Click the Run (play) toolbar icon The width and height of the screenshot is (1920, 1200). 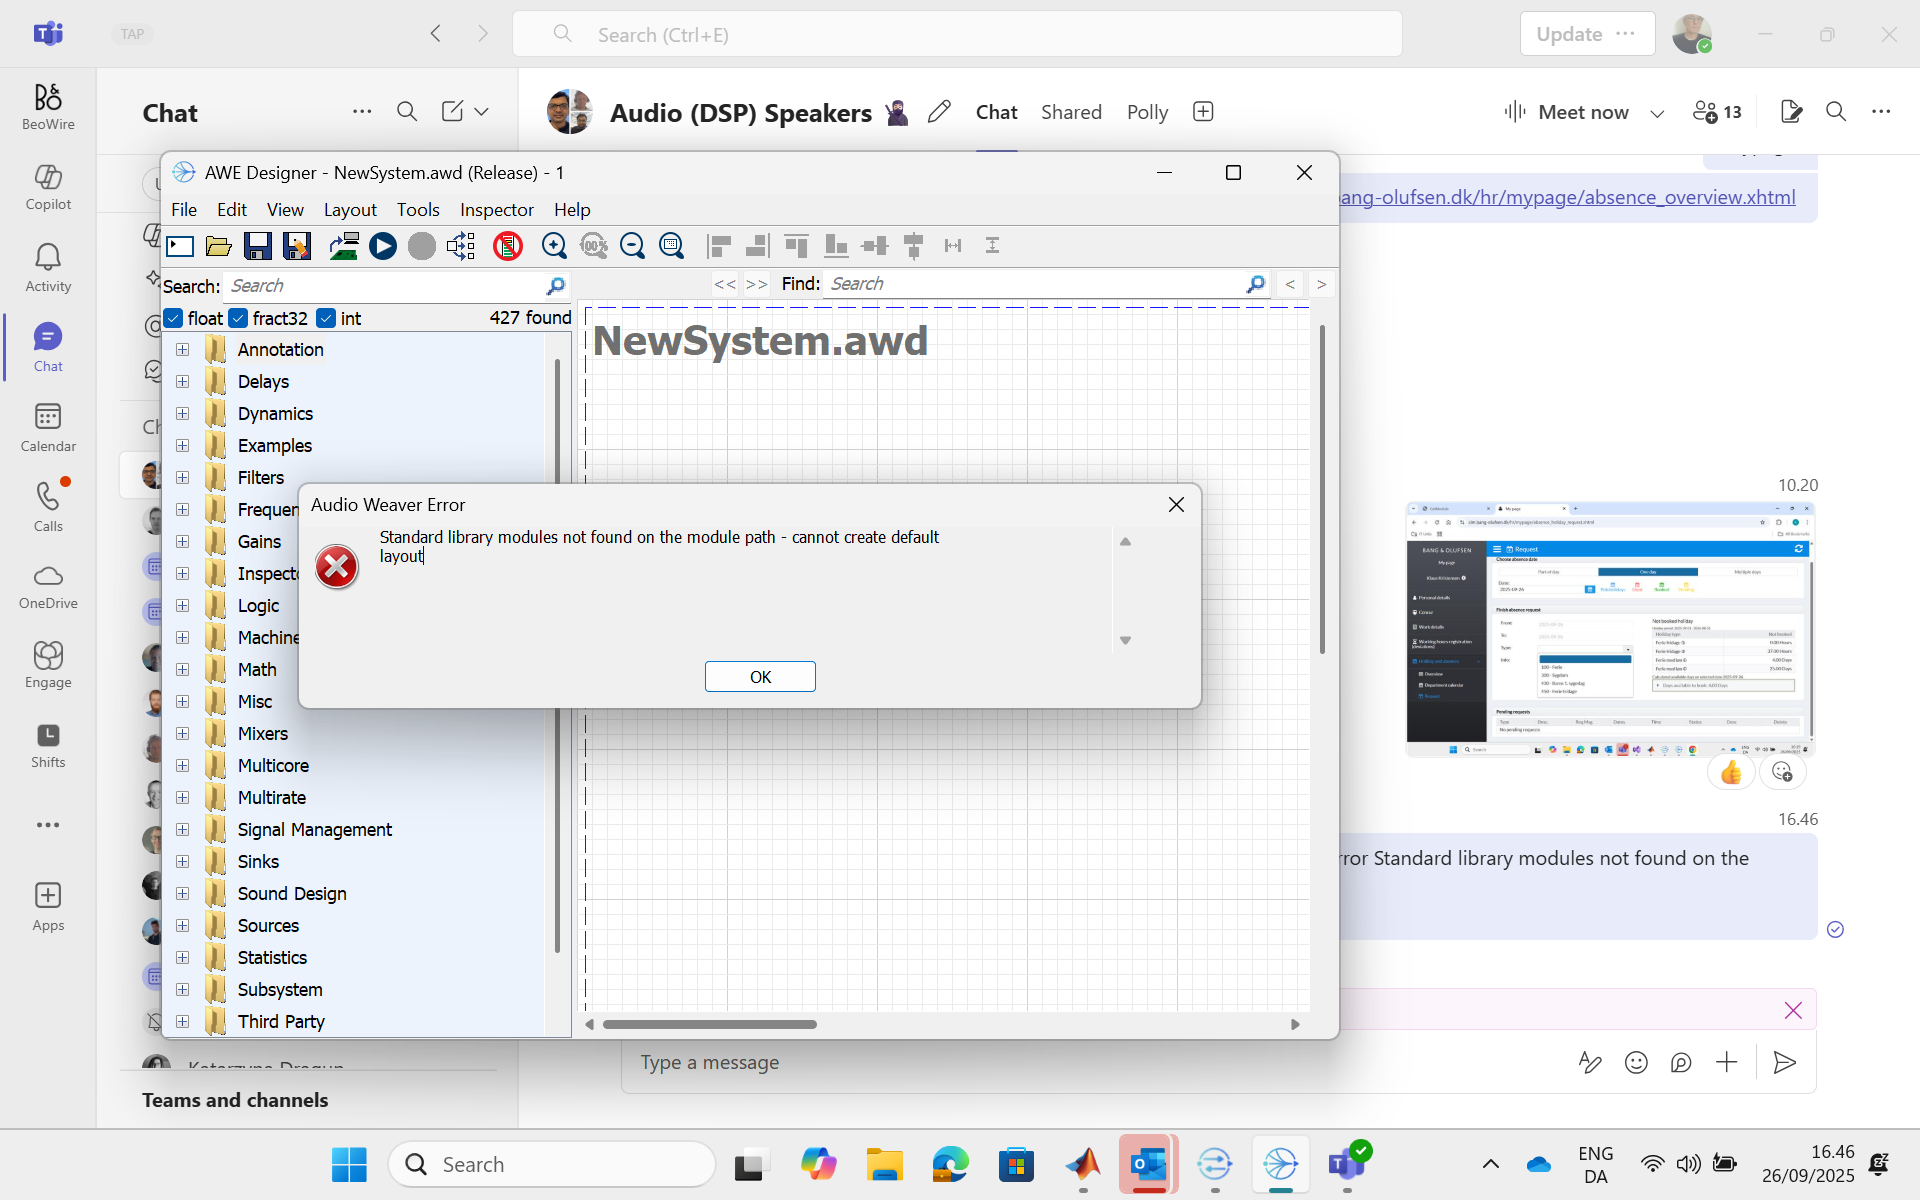click(382, 246)
